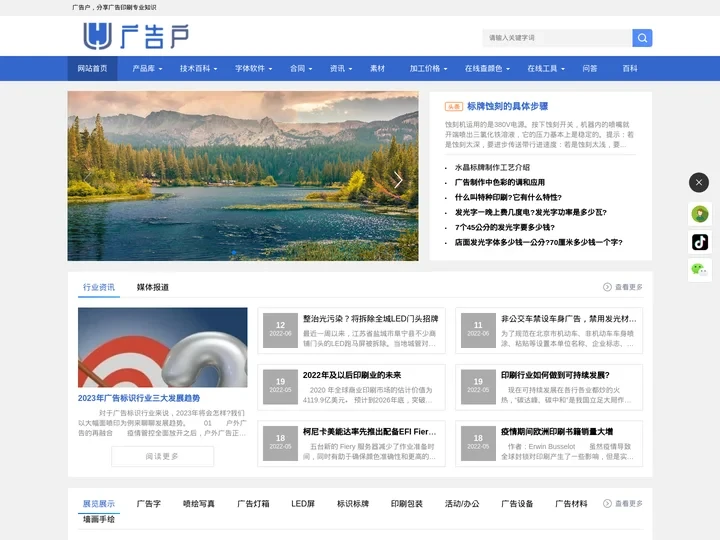Click 查看更多 icon in 行业资讯 section

coord(607,287)
